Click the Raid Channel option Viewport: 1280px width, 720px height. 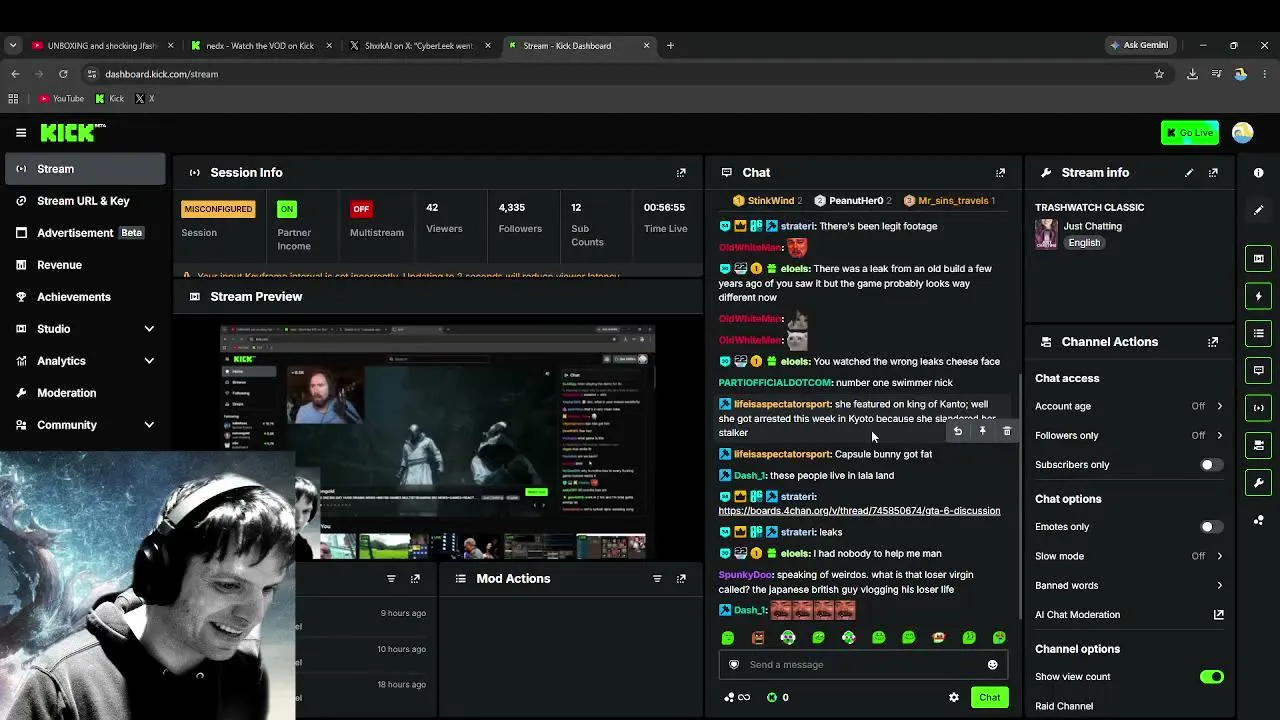coord(1064,706)
